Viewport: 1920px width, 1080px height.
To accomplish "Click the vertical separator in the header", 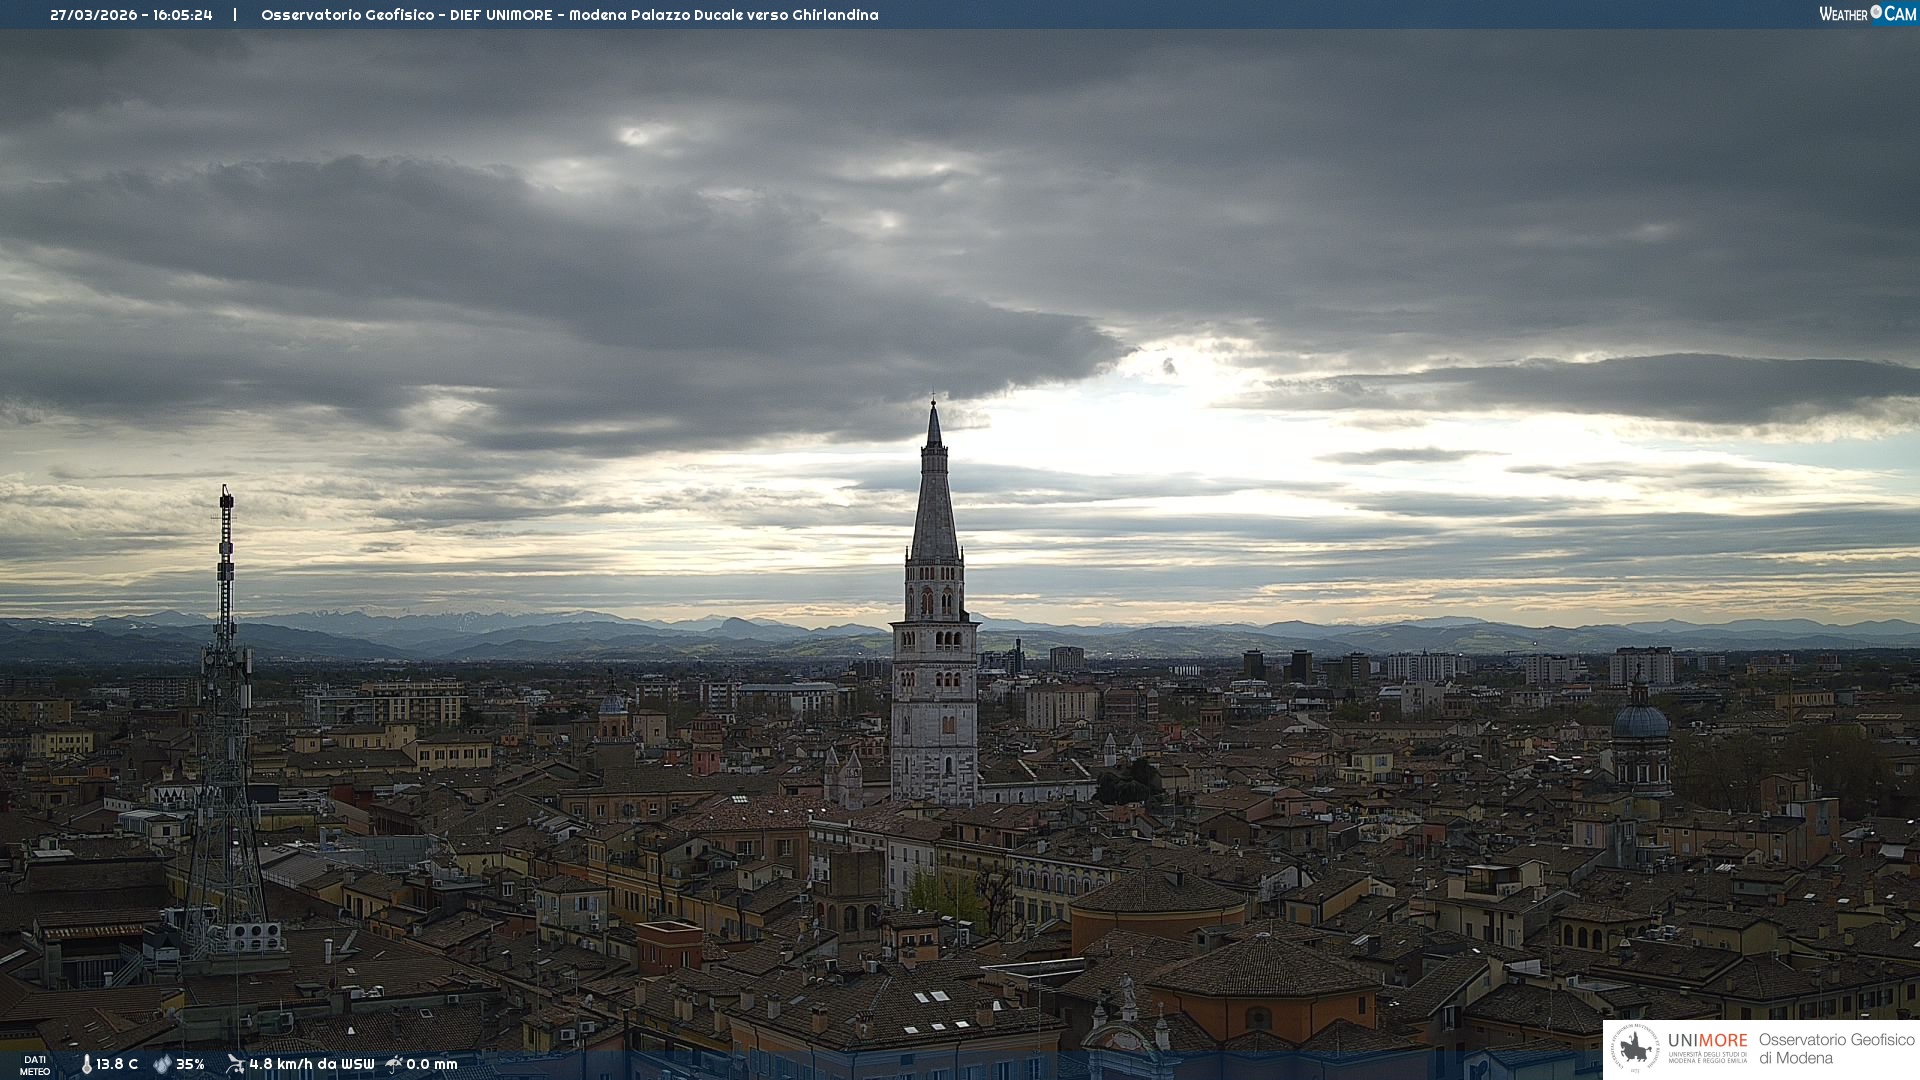I will pos(235,15).
